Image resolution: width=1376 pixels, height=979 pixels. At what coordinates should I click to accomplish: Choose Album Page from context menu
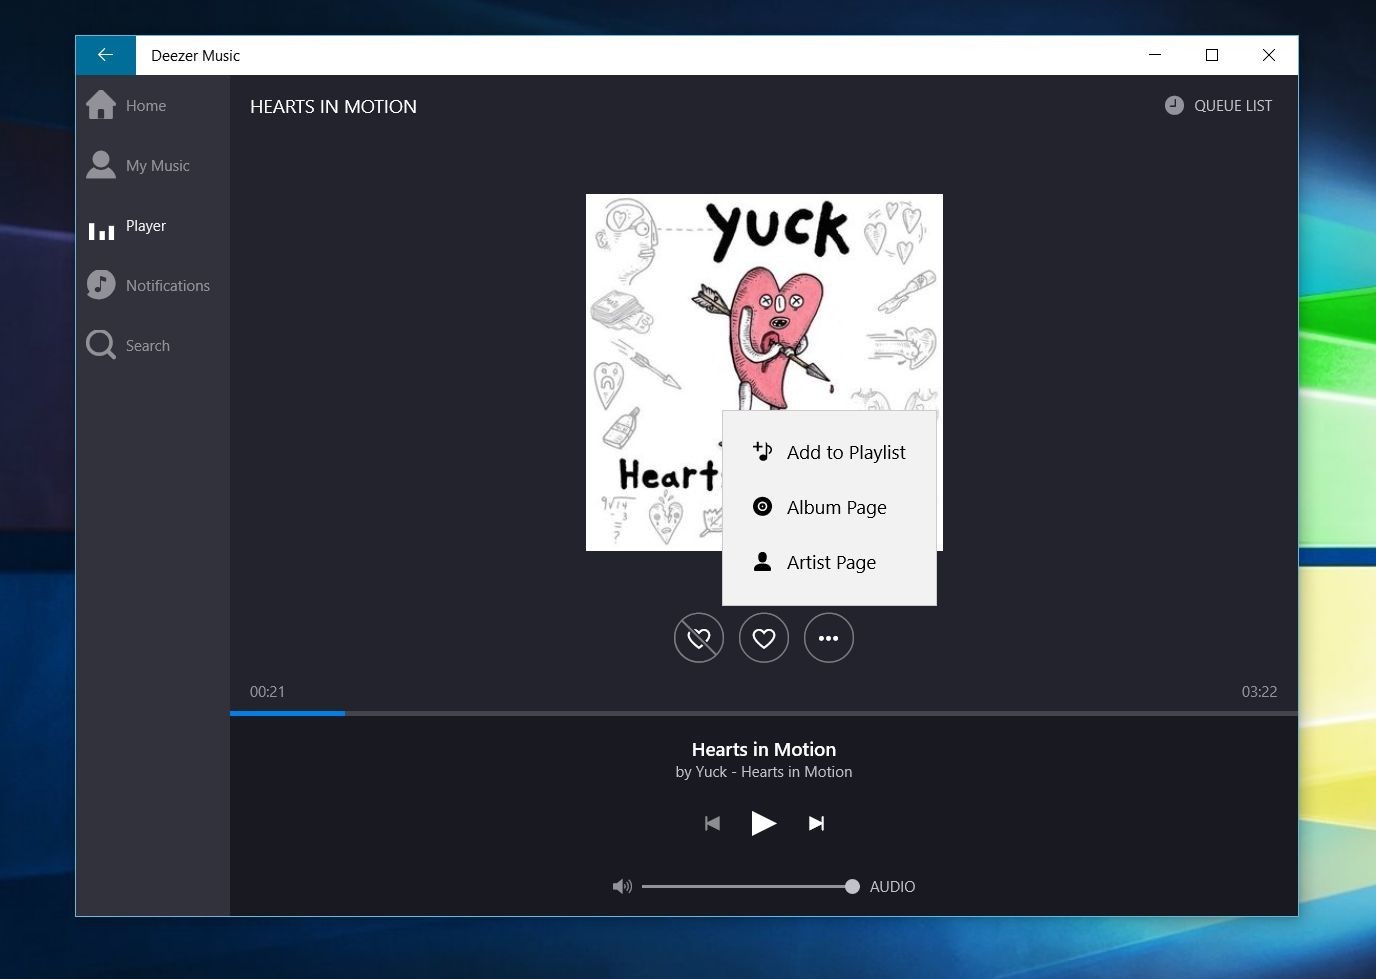click(x=829, y=507)
